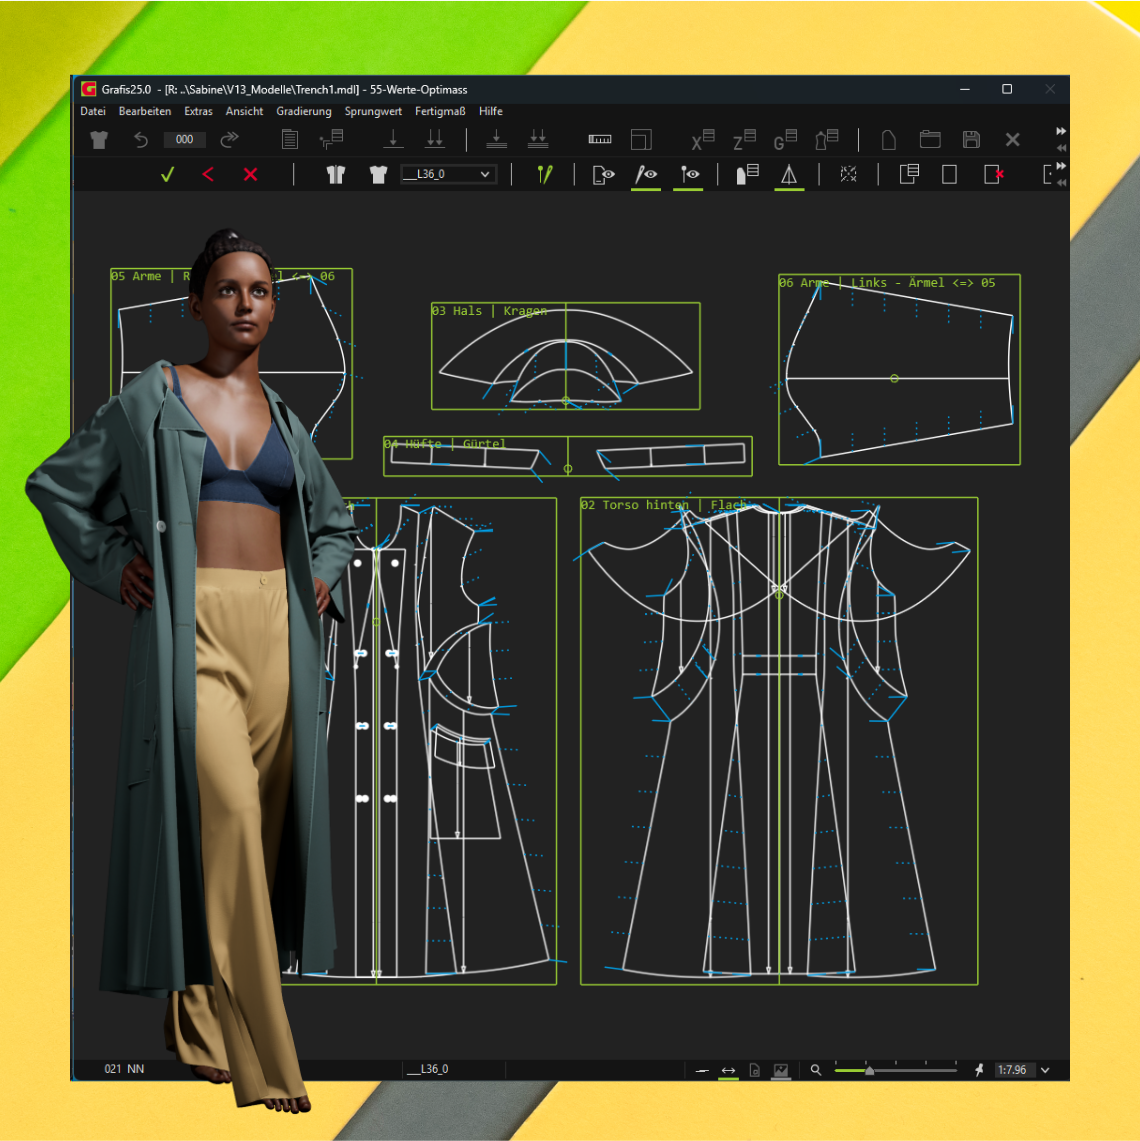This screenshot has height=1141, width=1140.
Task: Click the red X cancel icon
Action: [x=250, y=175]
